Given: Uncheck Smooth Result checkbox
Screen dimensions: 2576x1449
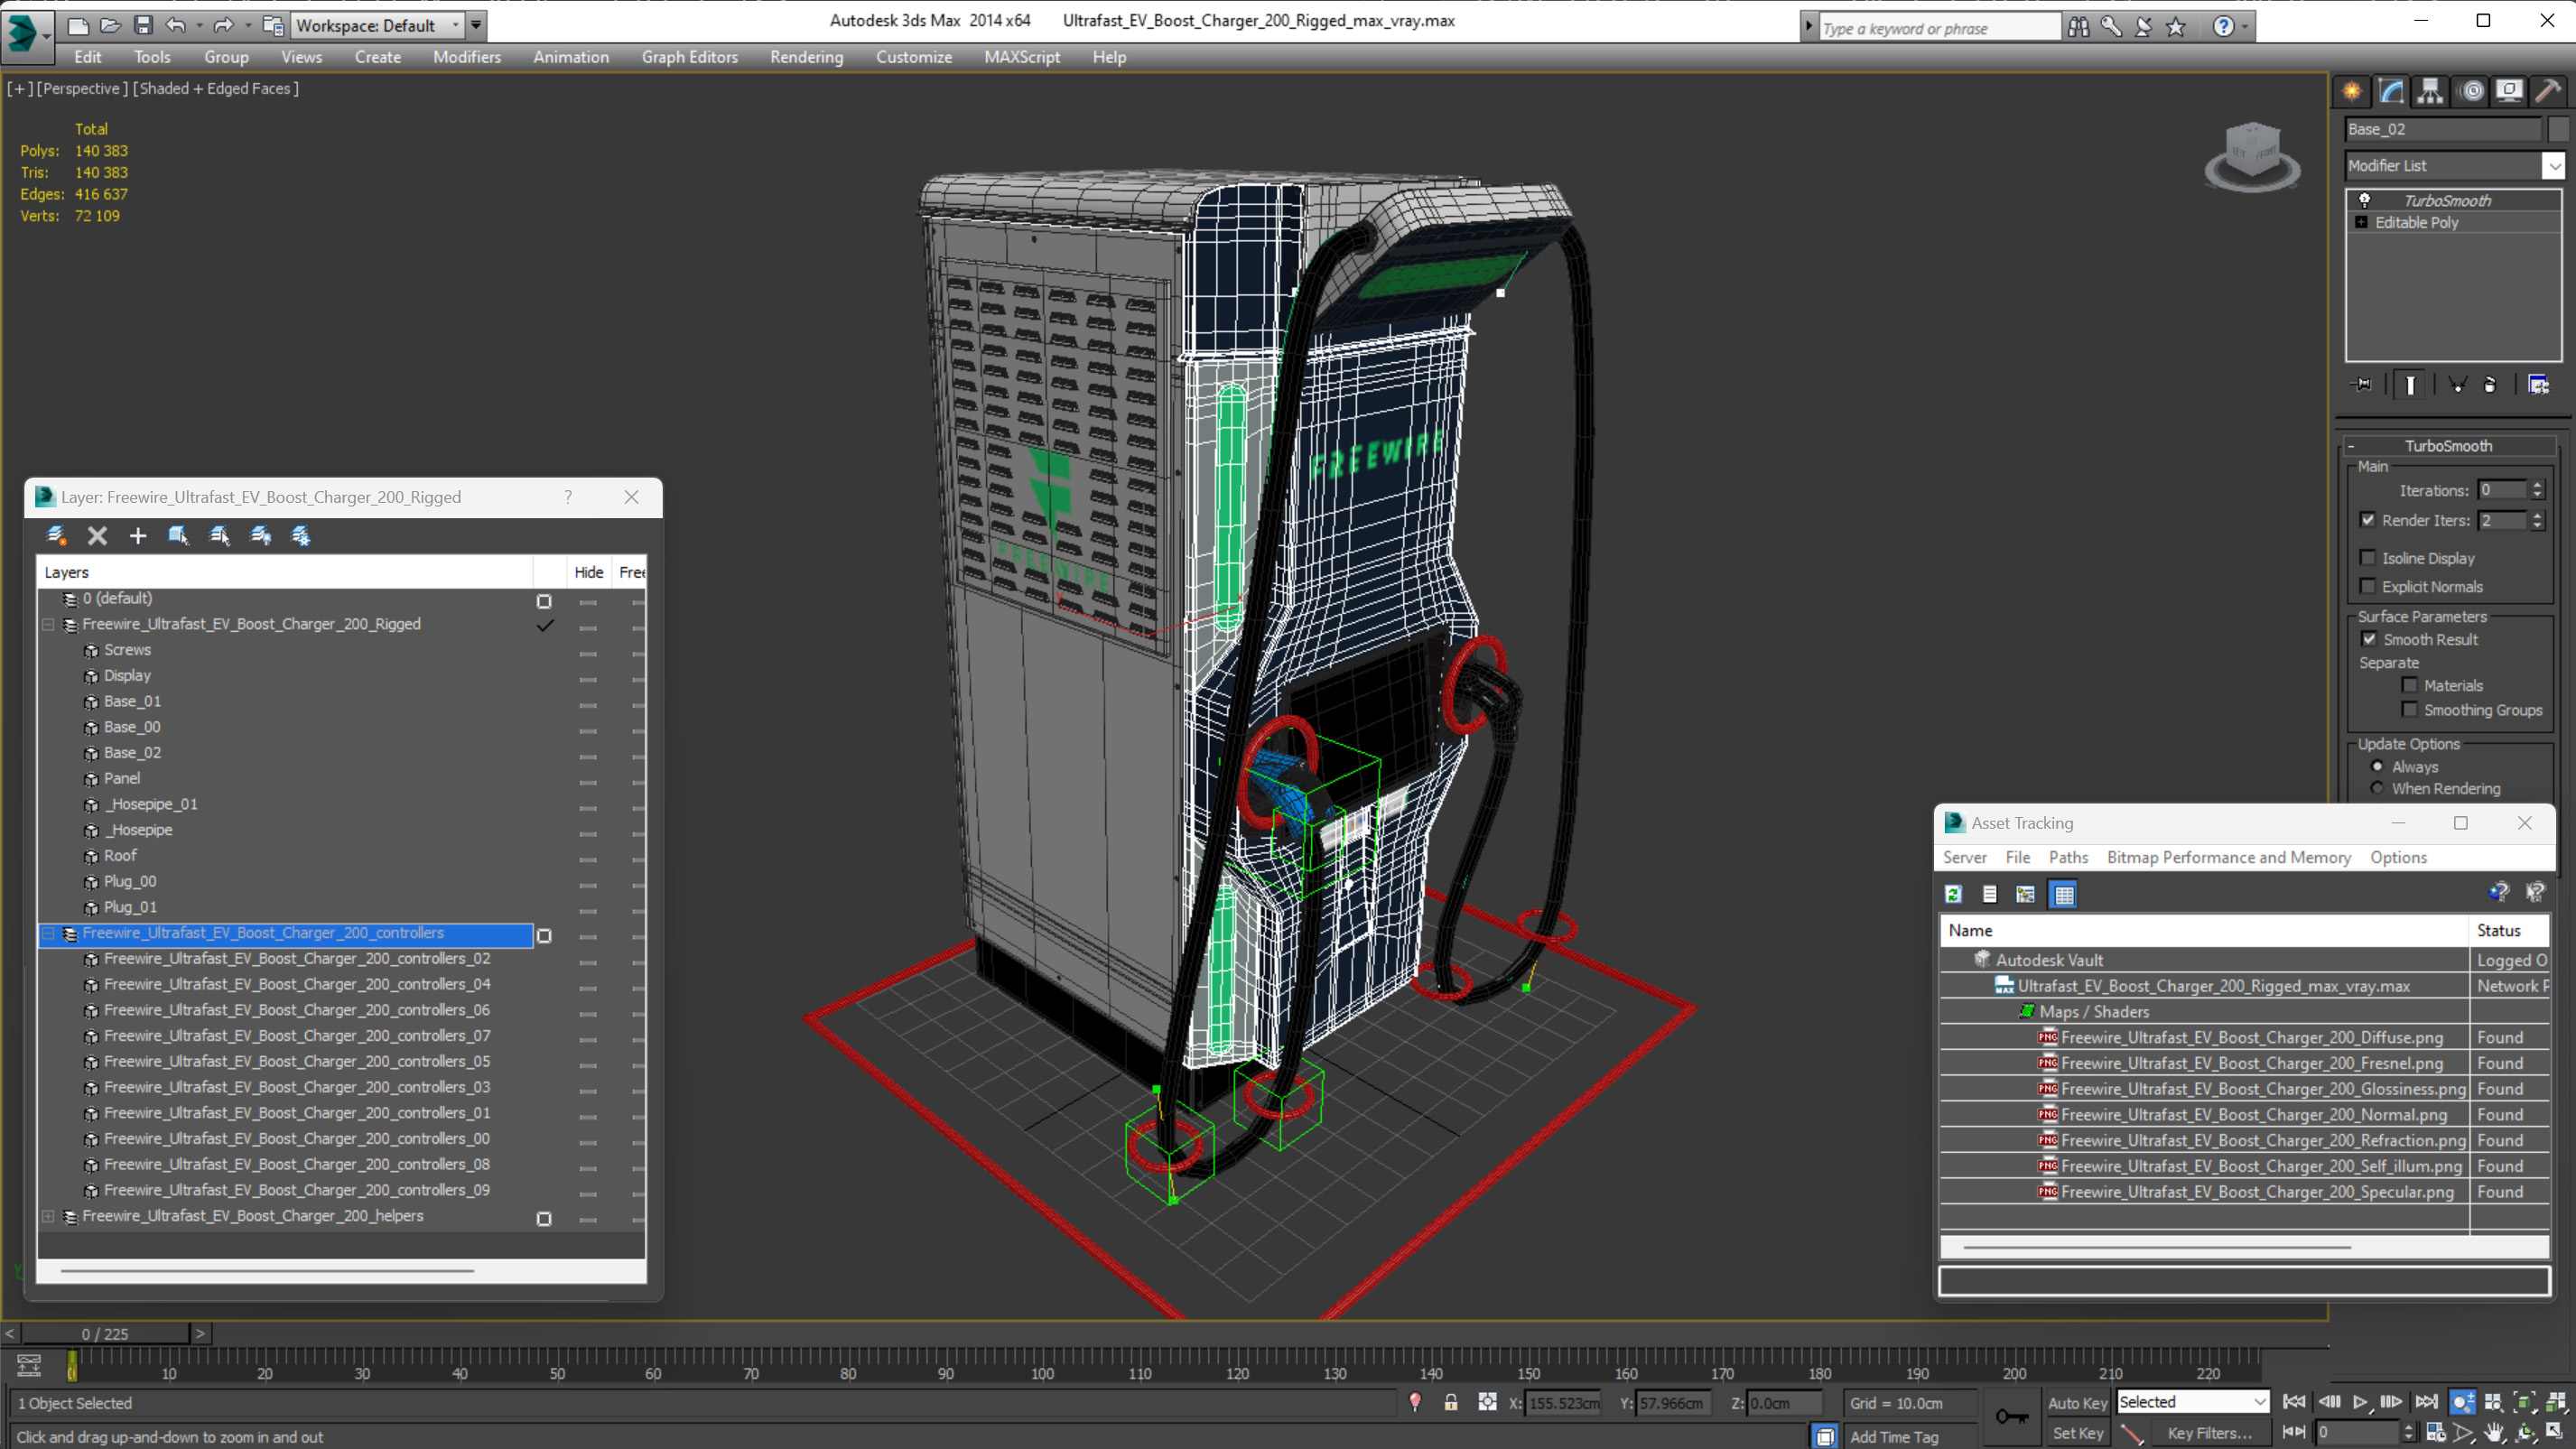Looking at the screenshot, I should [2369, 639].
